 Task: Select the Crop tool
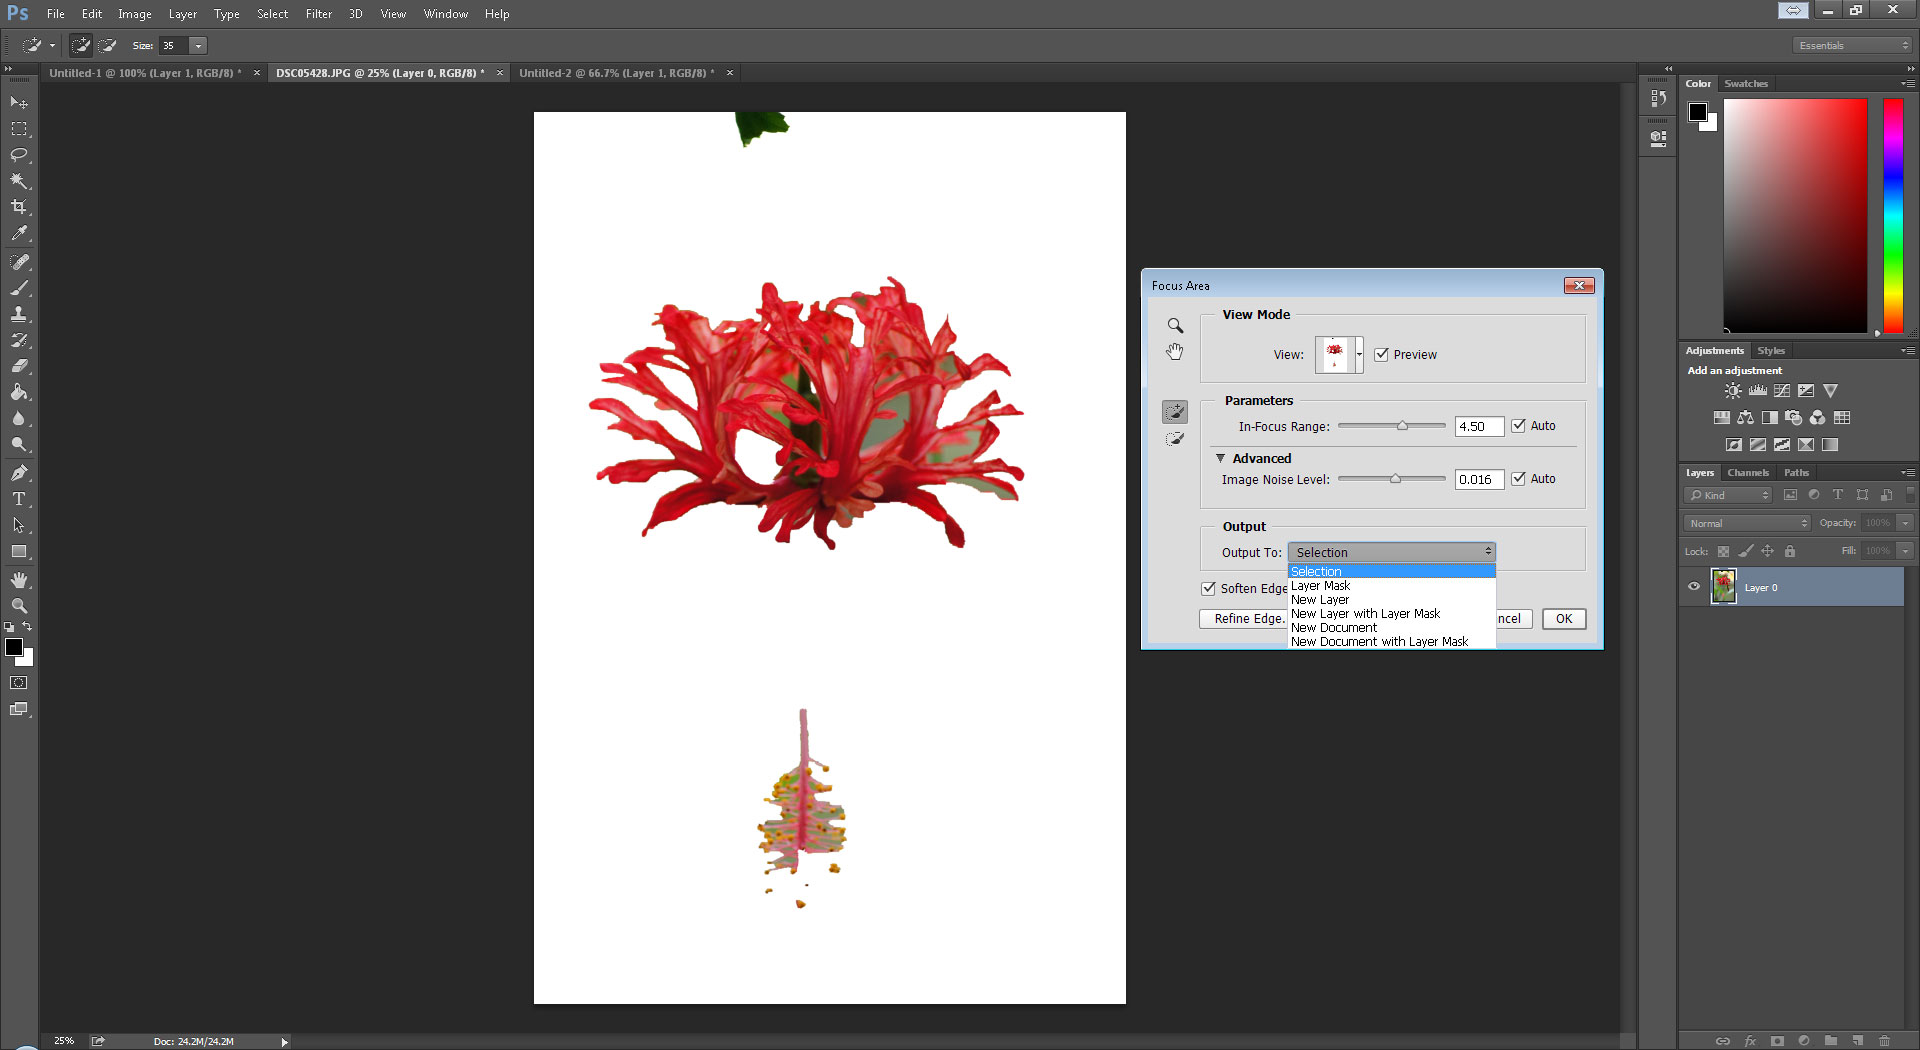tap(19, 207)
